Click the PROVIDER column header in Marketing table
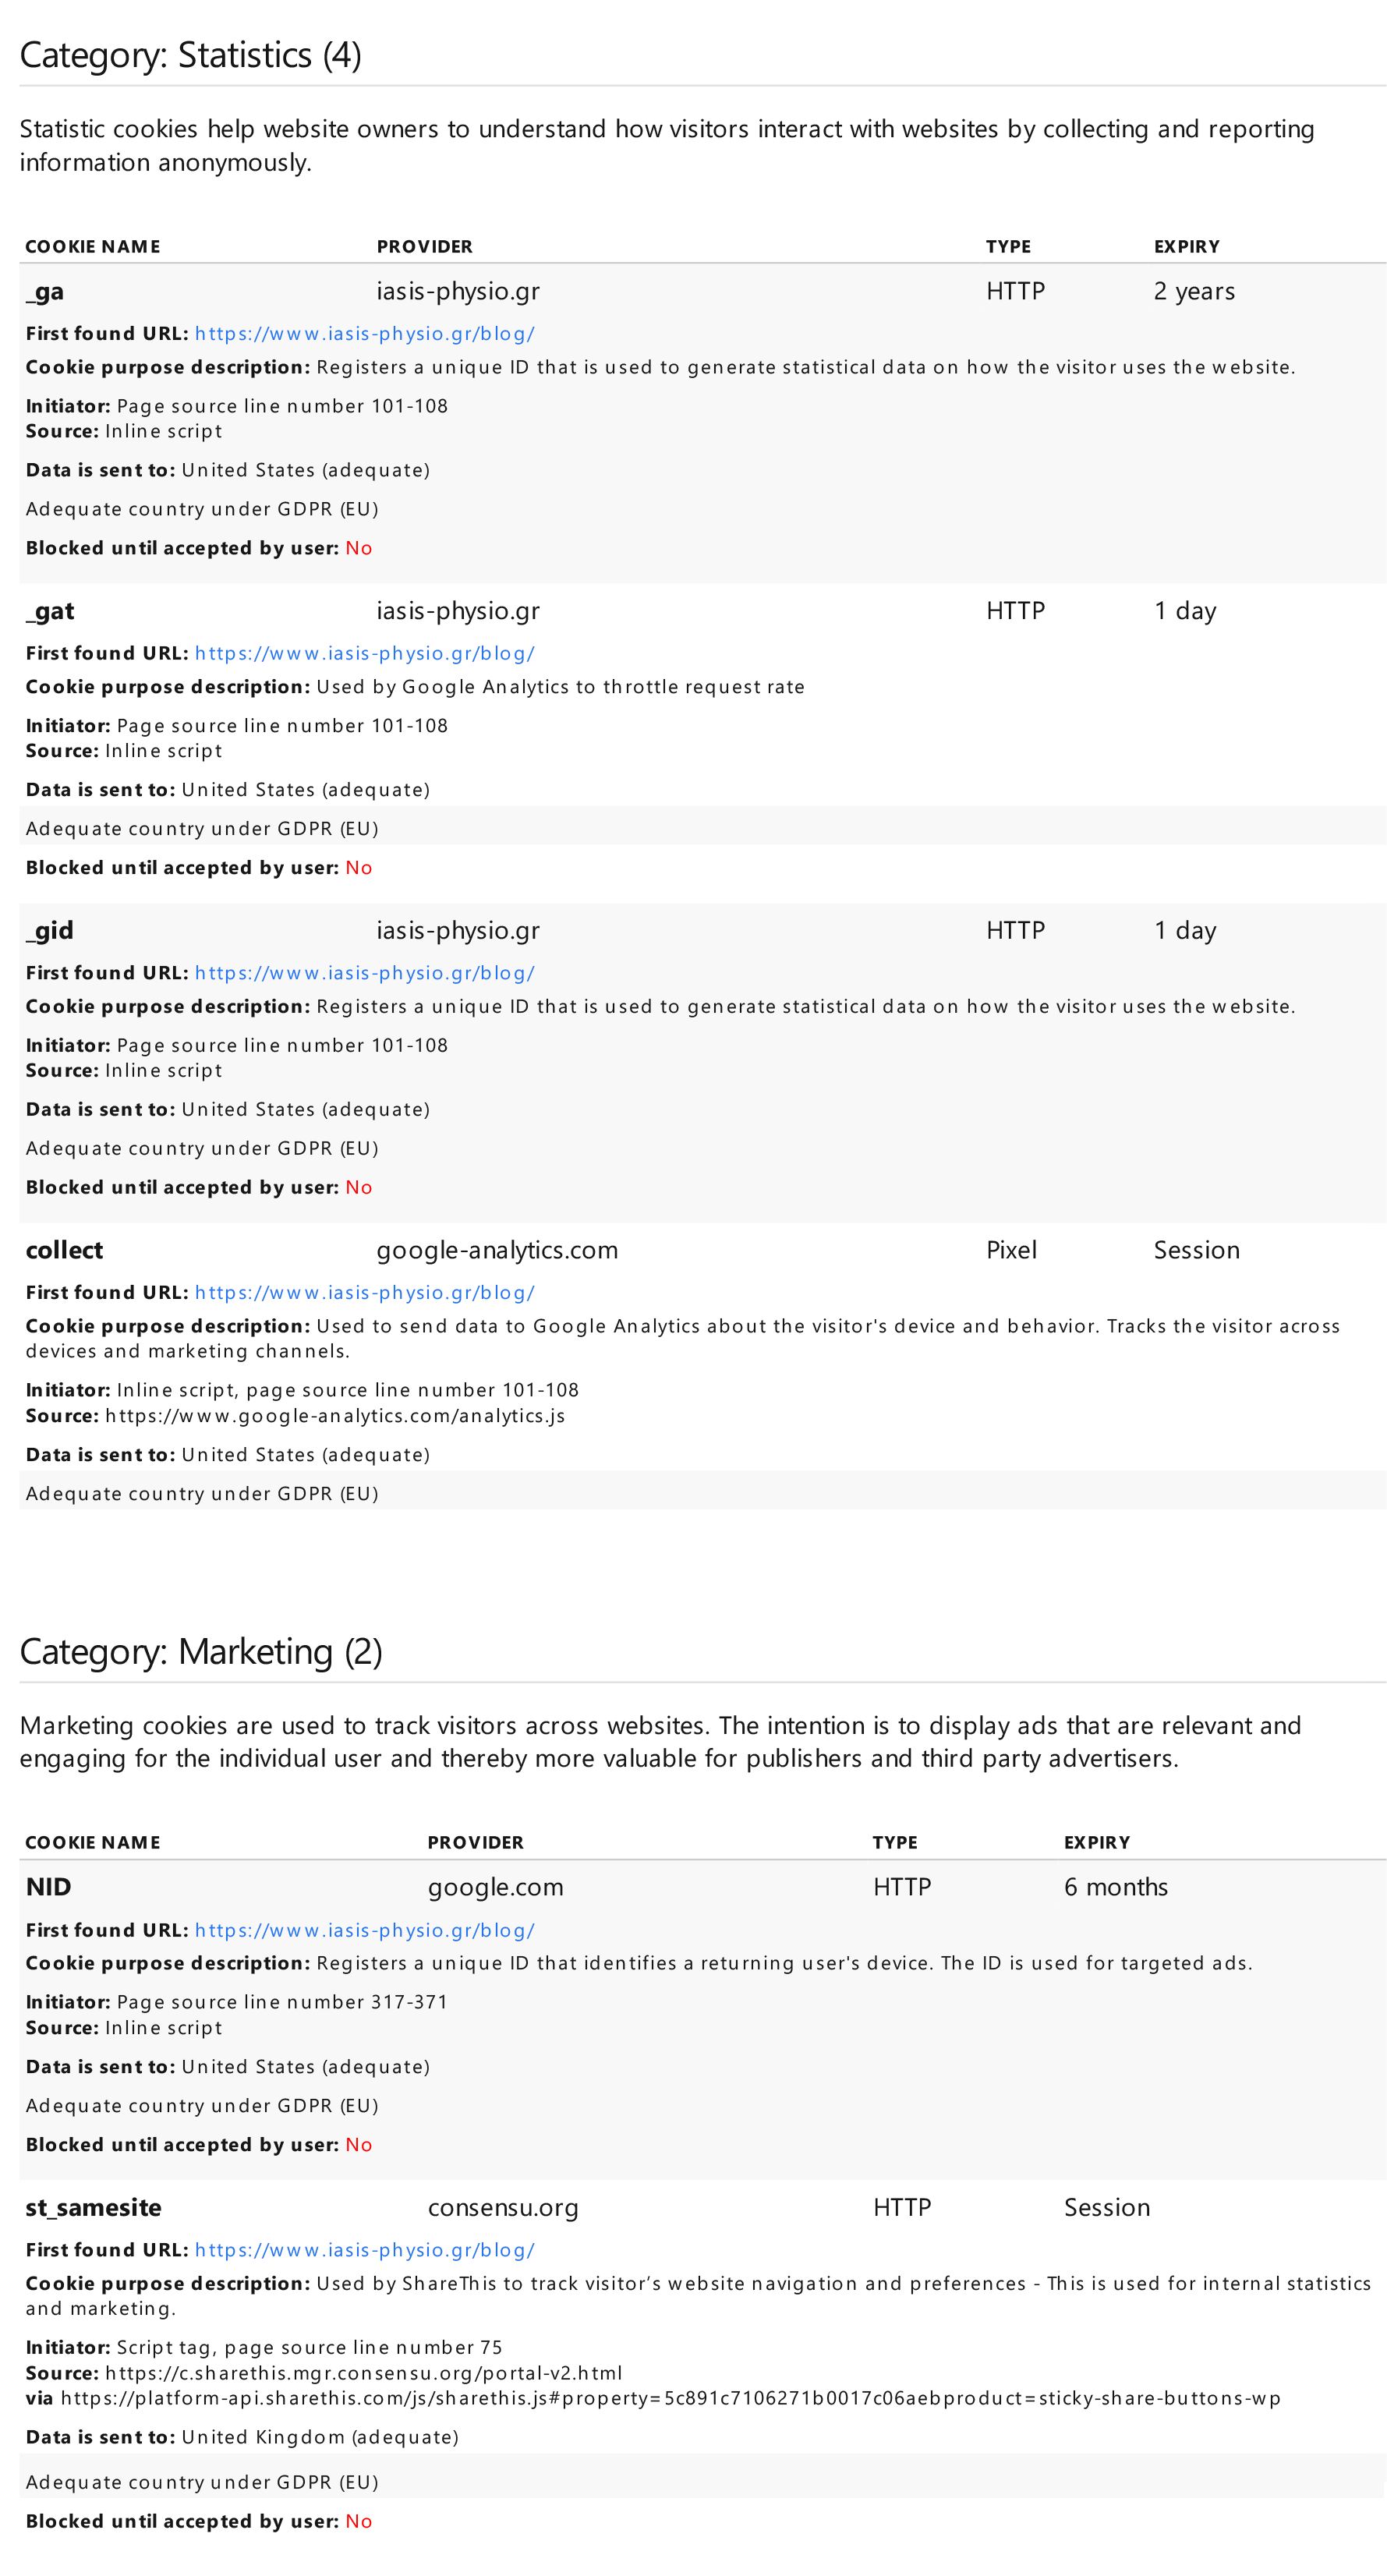The width and height of the screenshot is (1387, 2576). (x=475, y=1842)
